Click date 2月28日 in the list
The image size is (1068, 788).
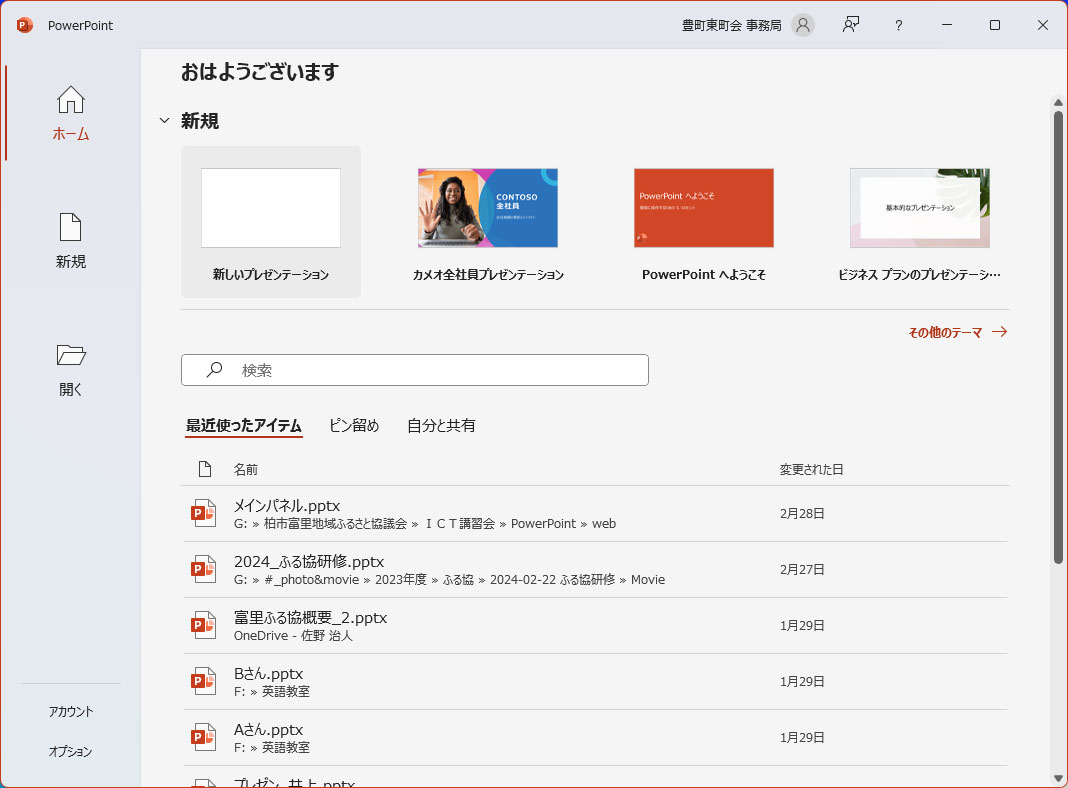[x=802, y=514]
